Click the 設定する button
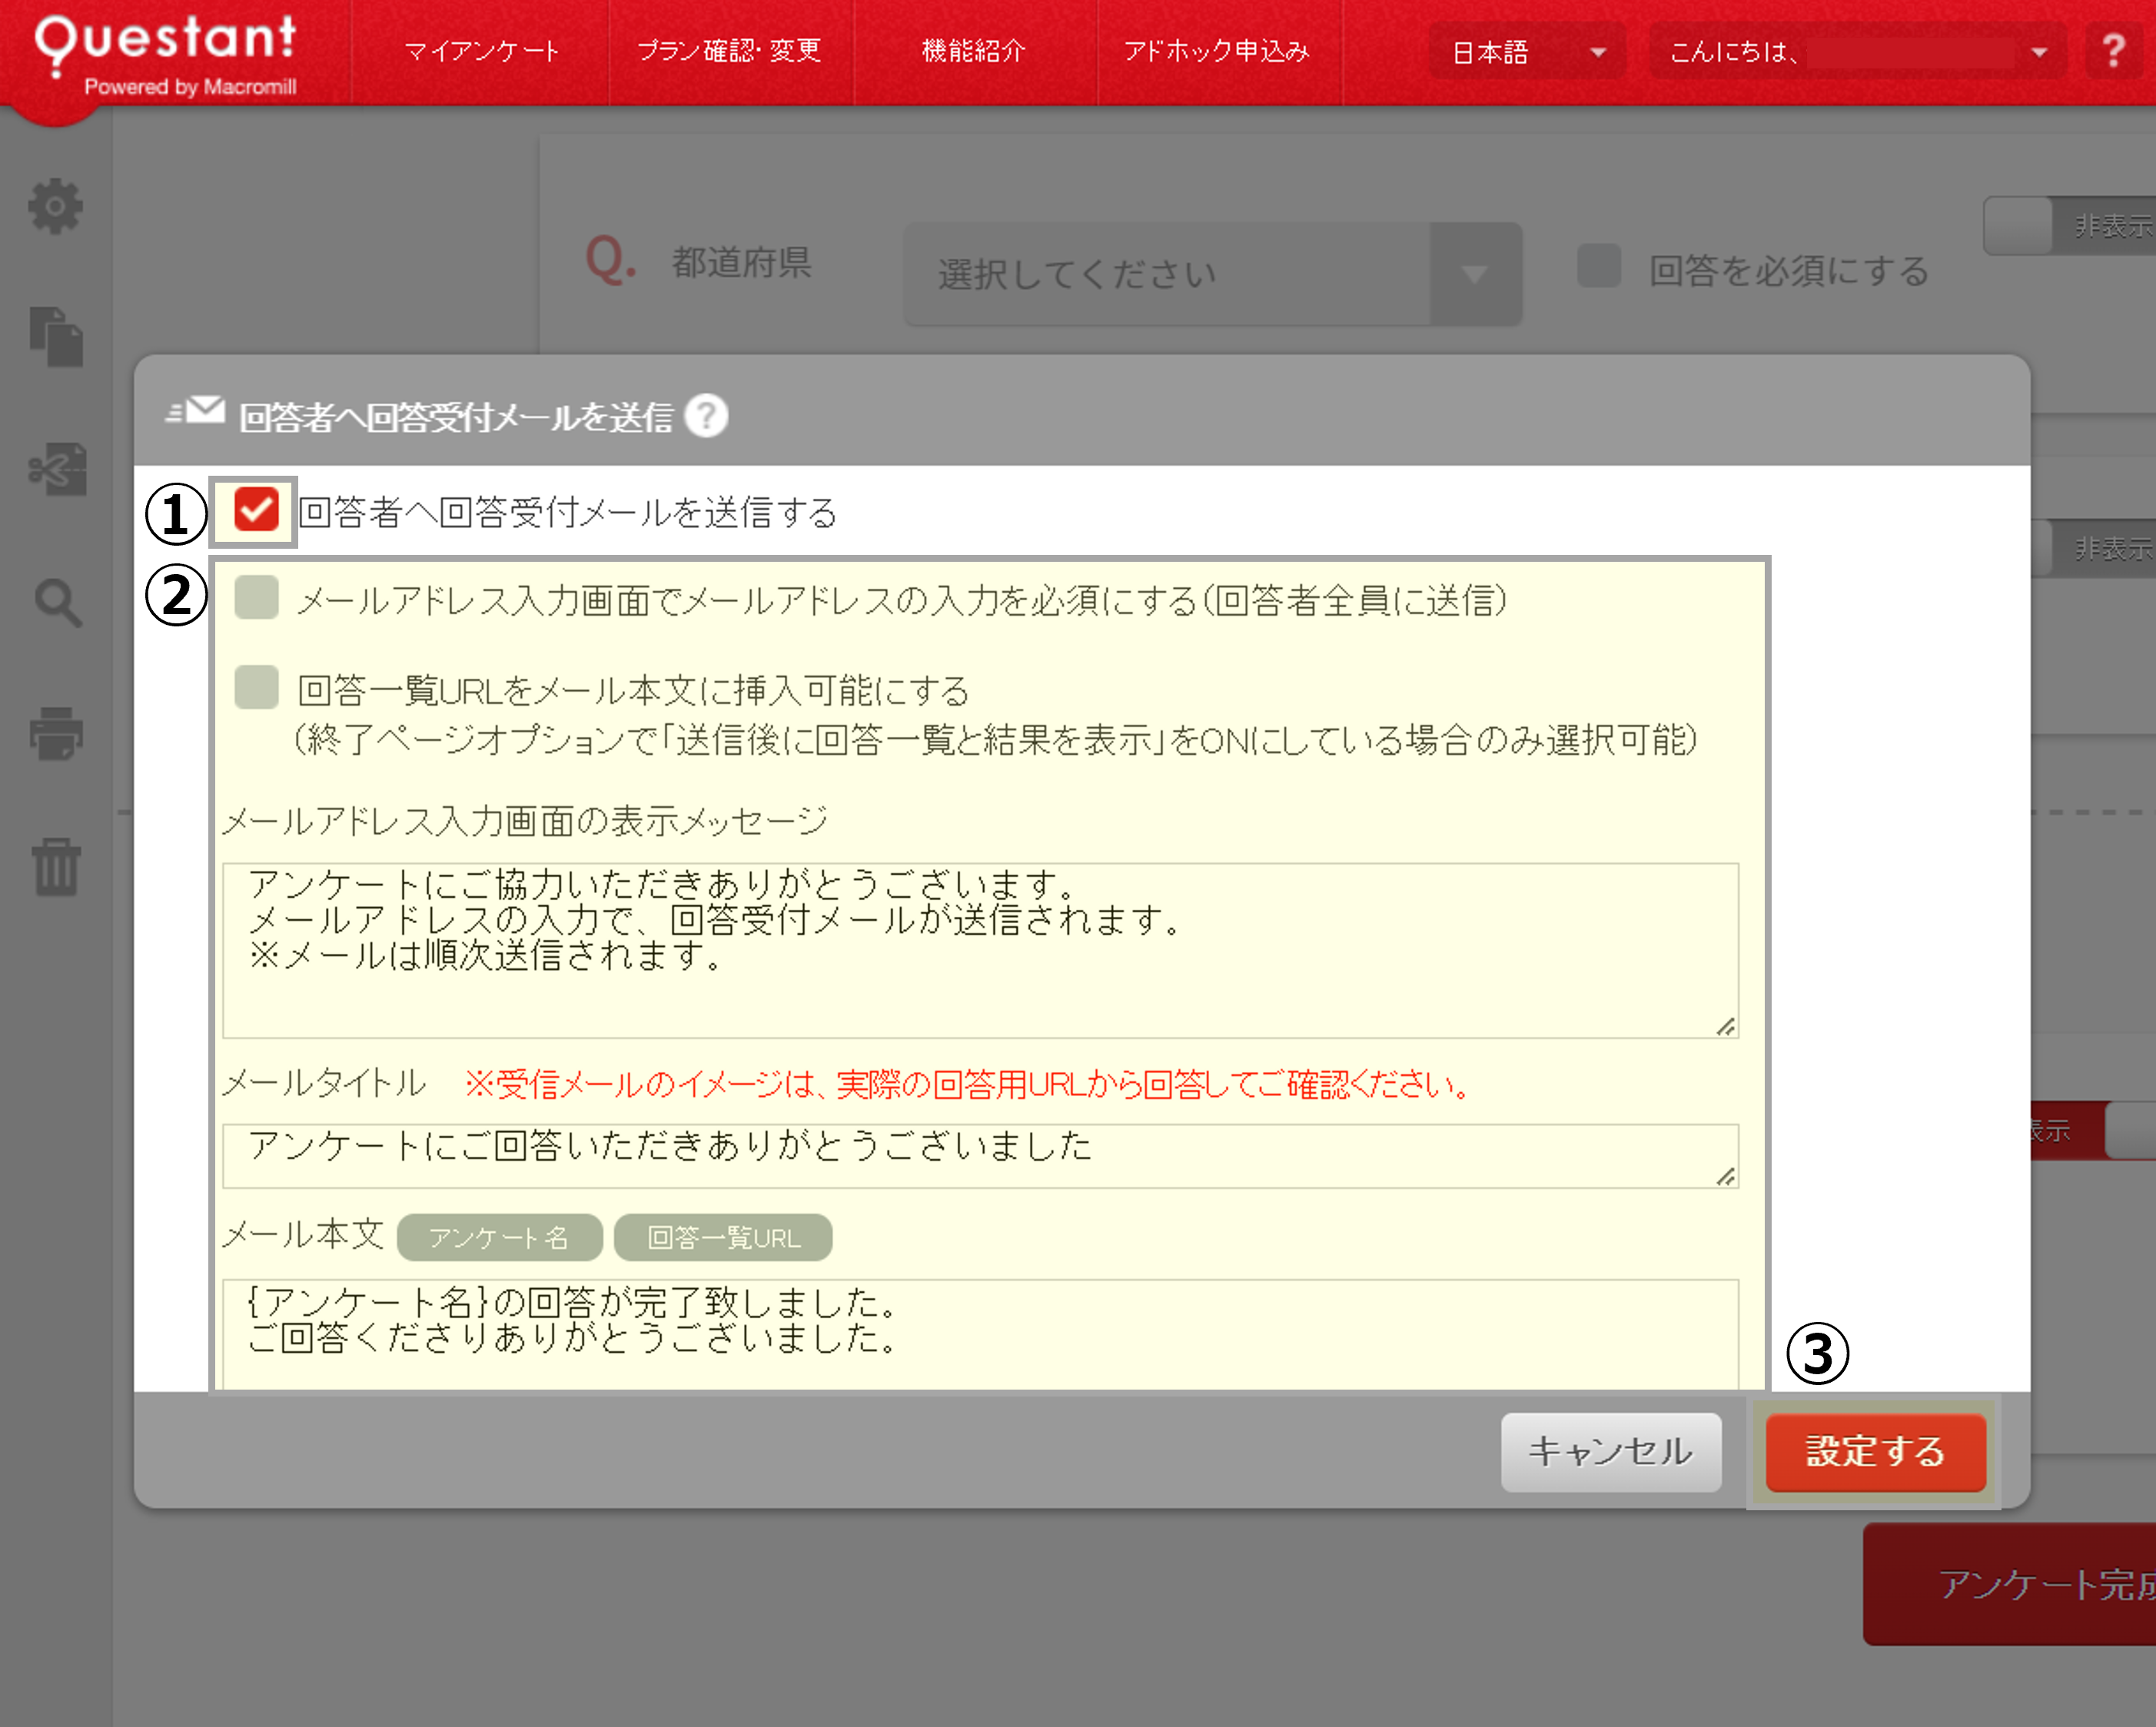Screen dimensions: 2156x1727 (x=1876, y=1452)
